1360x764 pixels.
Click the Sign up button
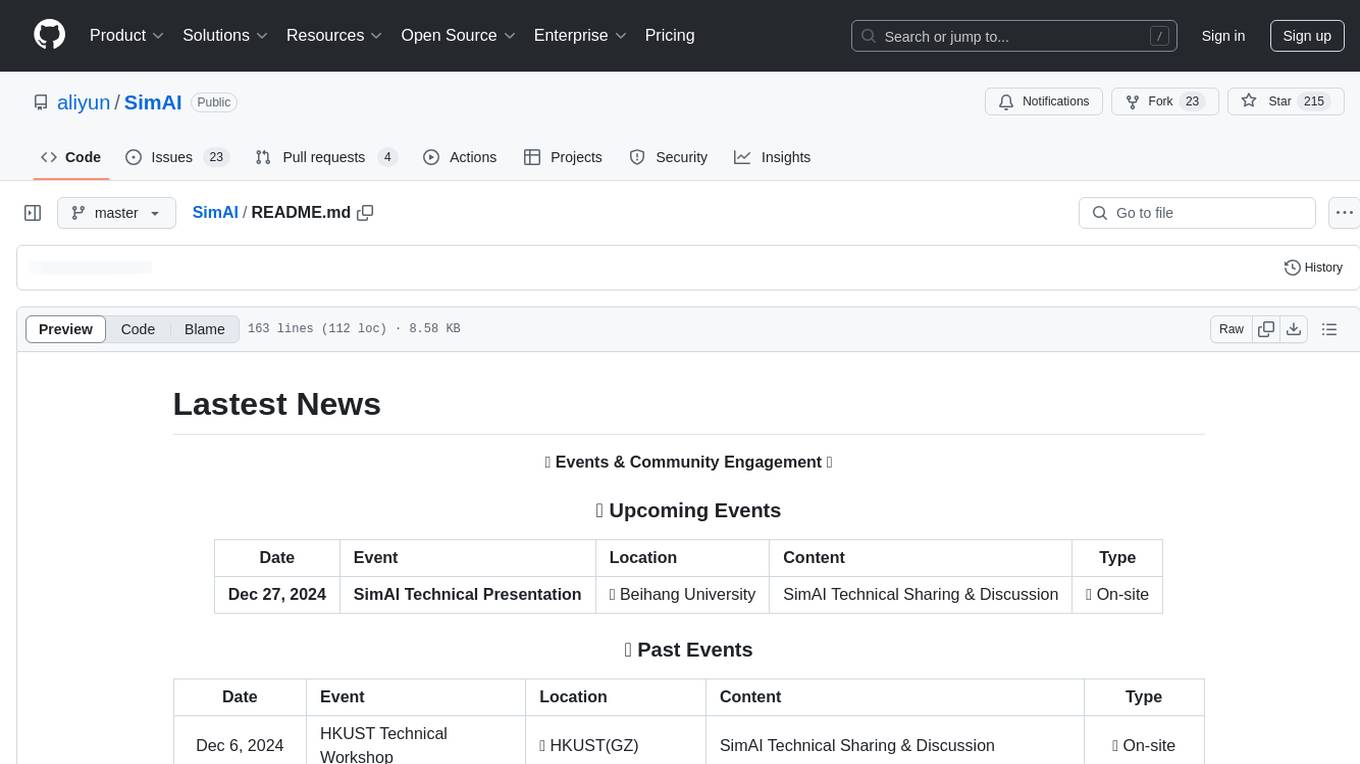click(1307, 36)
